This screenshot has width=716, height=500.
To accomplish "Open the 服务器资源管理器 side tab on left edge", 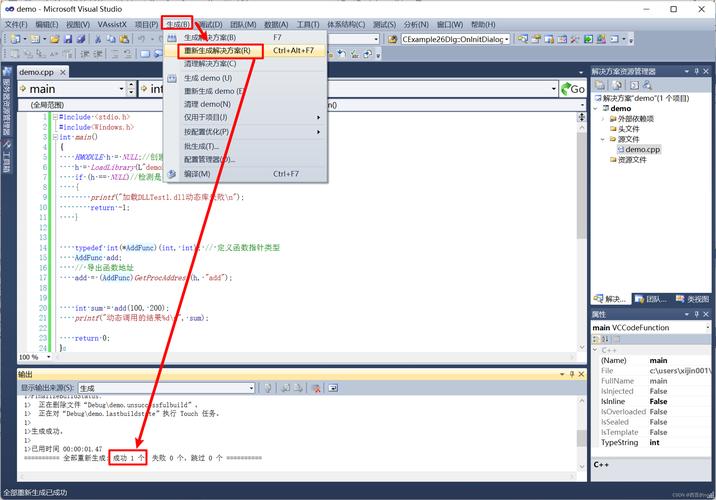I will [x=6, y=102].
